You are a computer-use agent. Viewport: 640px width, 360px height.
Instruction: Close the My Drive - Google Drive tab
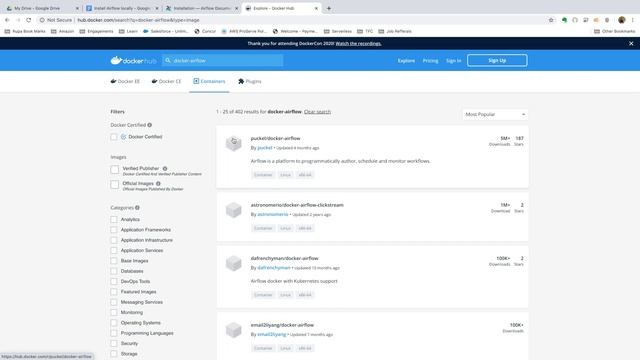tap(77, 8)
